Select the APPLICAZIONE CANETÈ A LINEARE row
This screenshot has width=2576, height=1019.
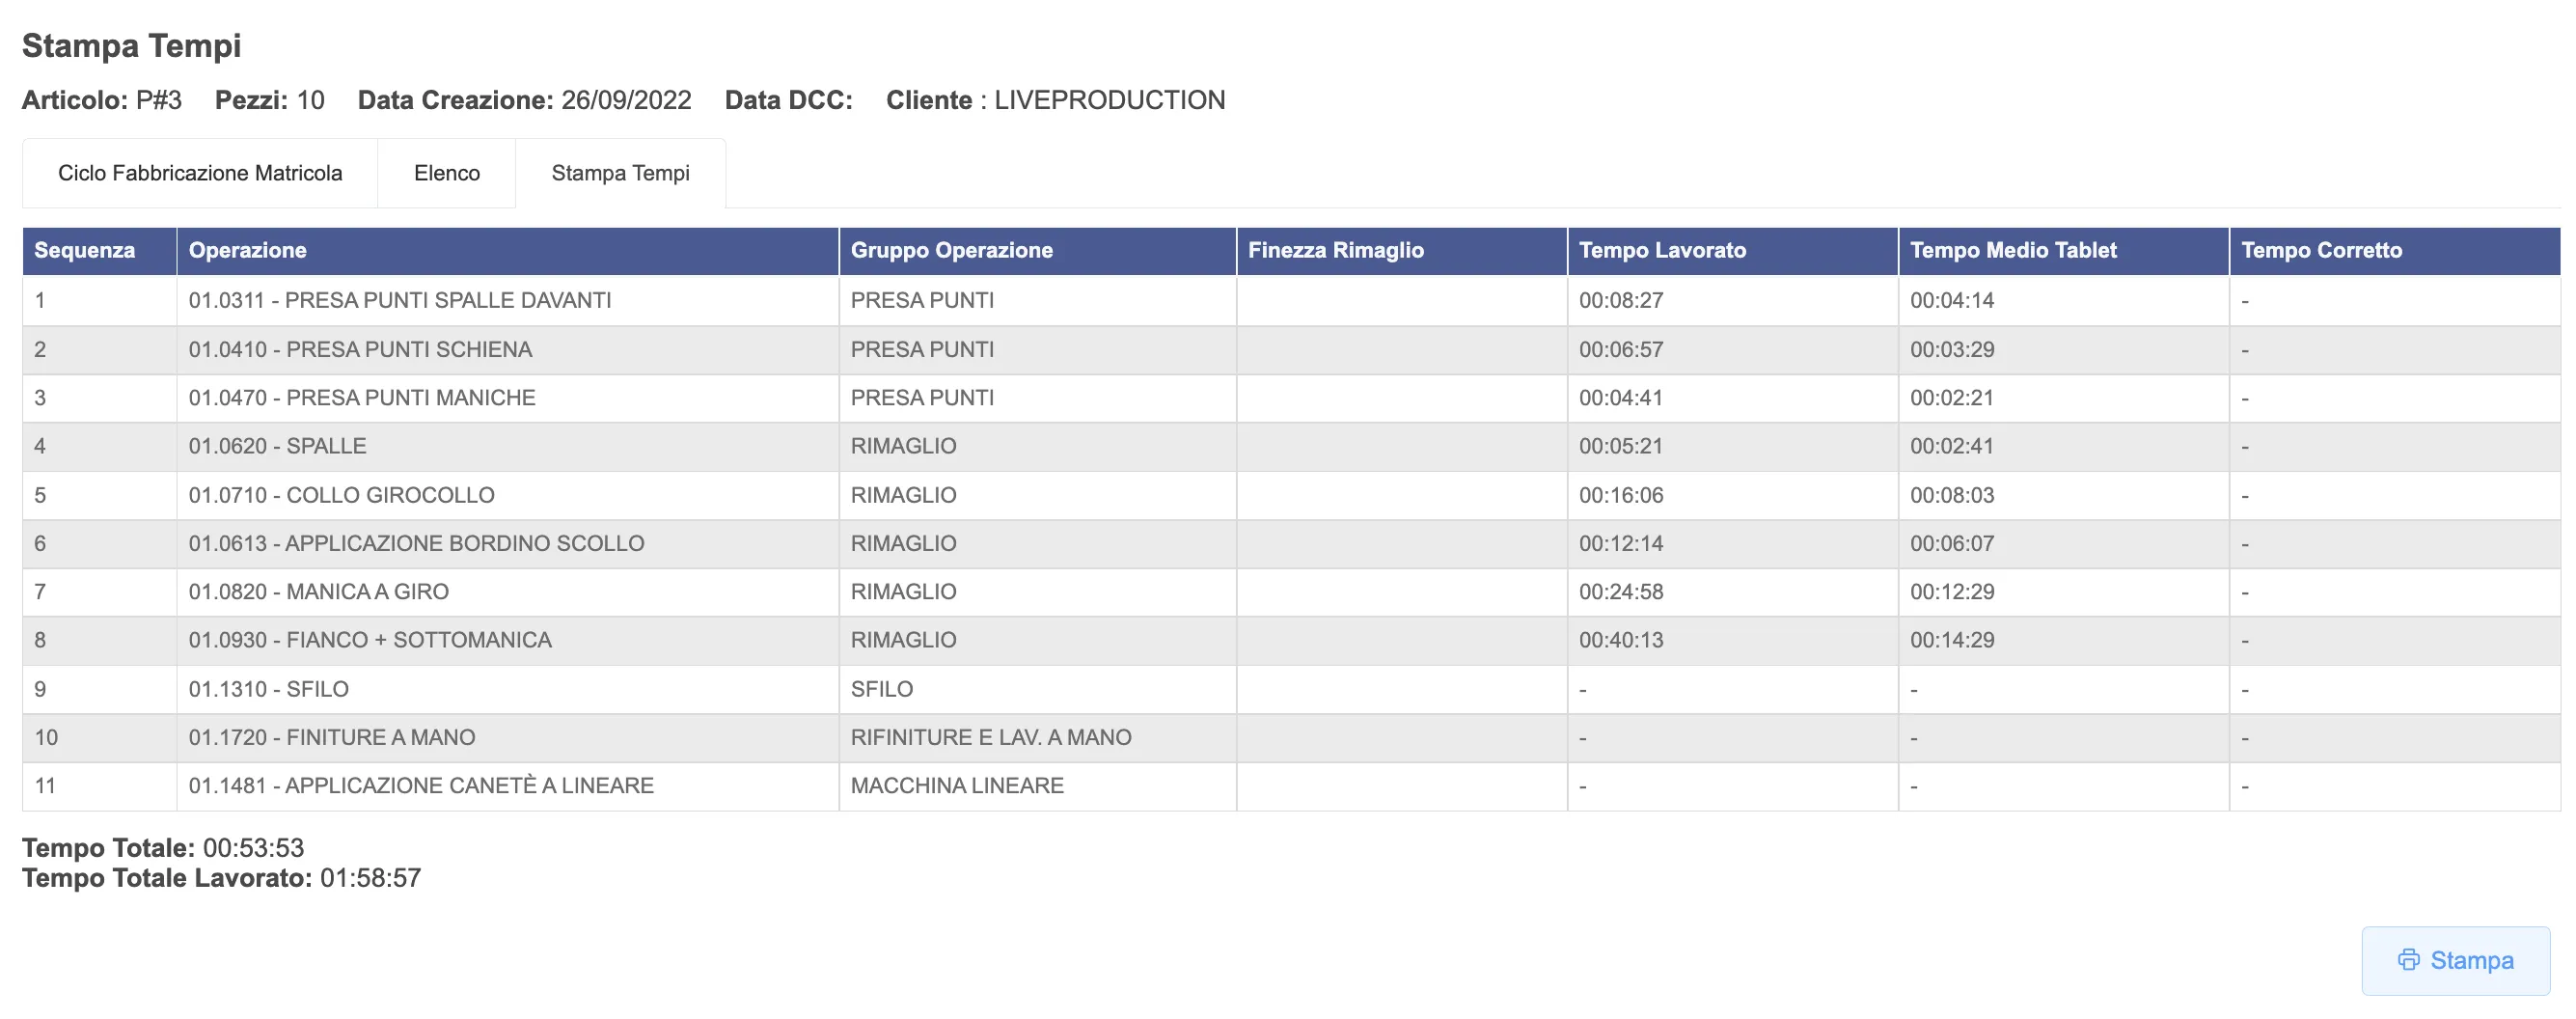tap(421, 786)
